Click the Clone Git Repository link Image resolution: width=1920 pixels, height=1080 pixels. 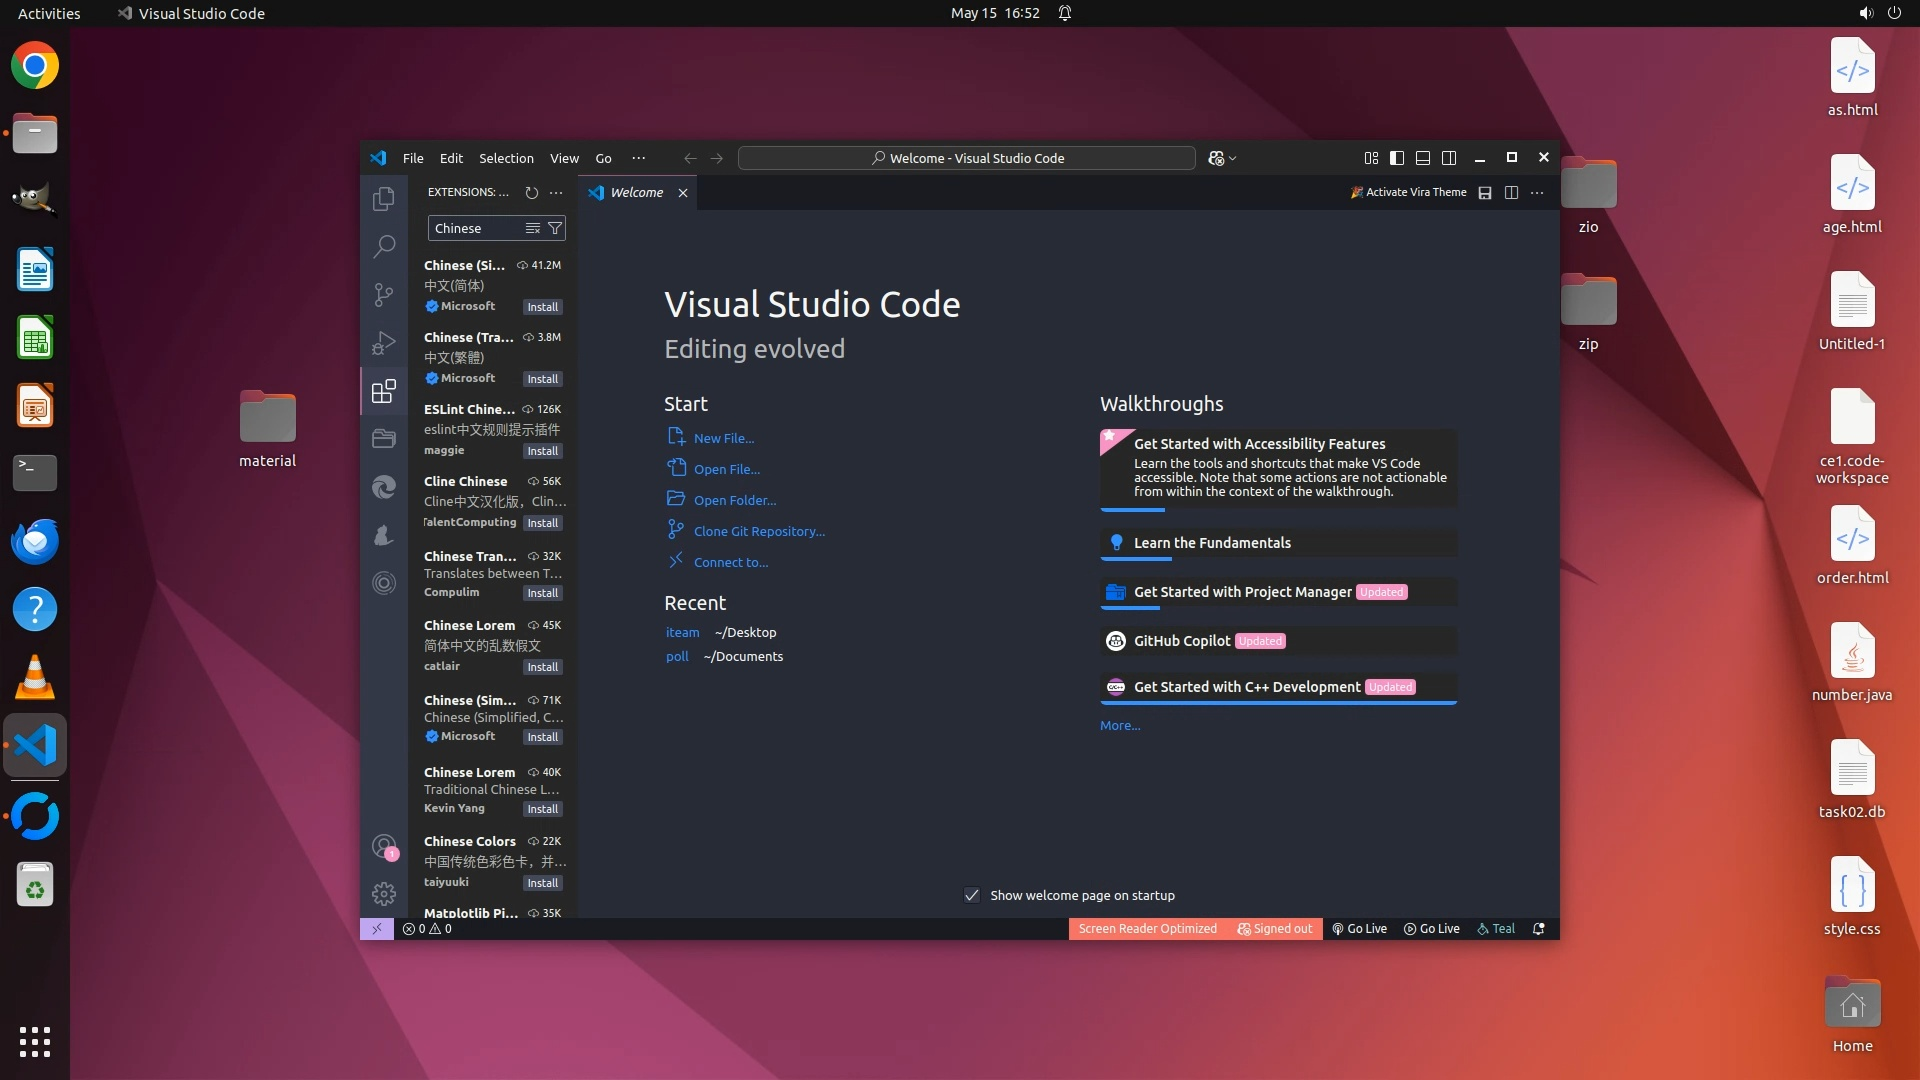(x=759, y=531)
